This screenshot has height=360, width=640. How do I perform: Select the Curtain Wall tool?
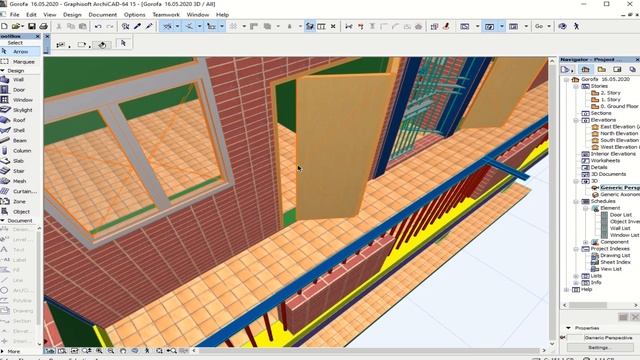point(20,191)
